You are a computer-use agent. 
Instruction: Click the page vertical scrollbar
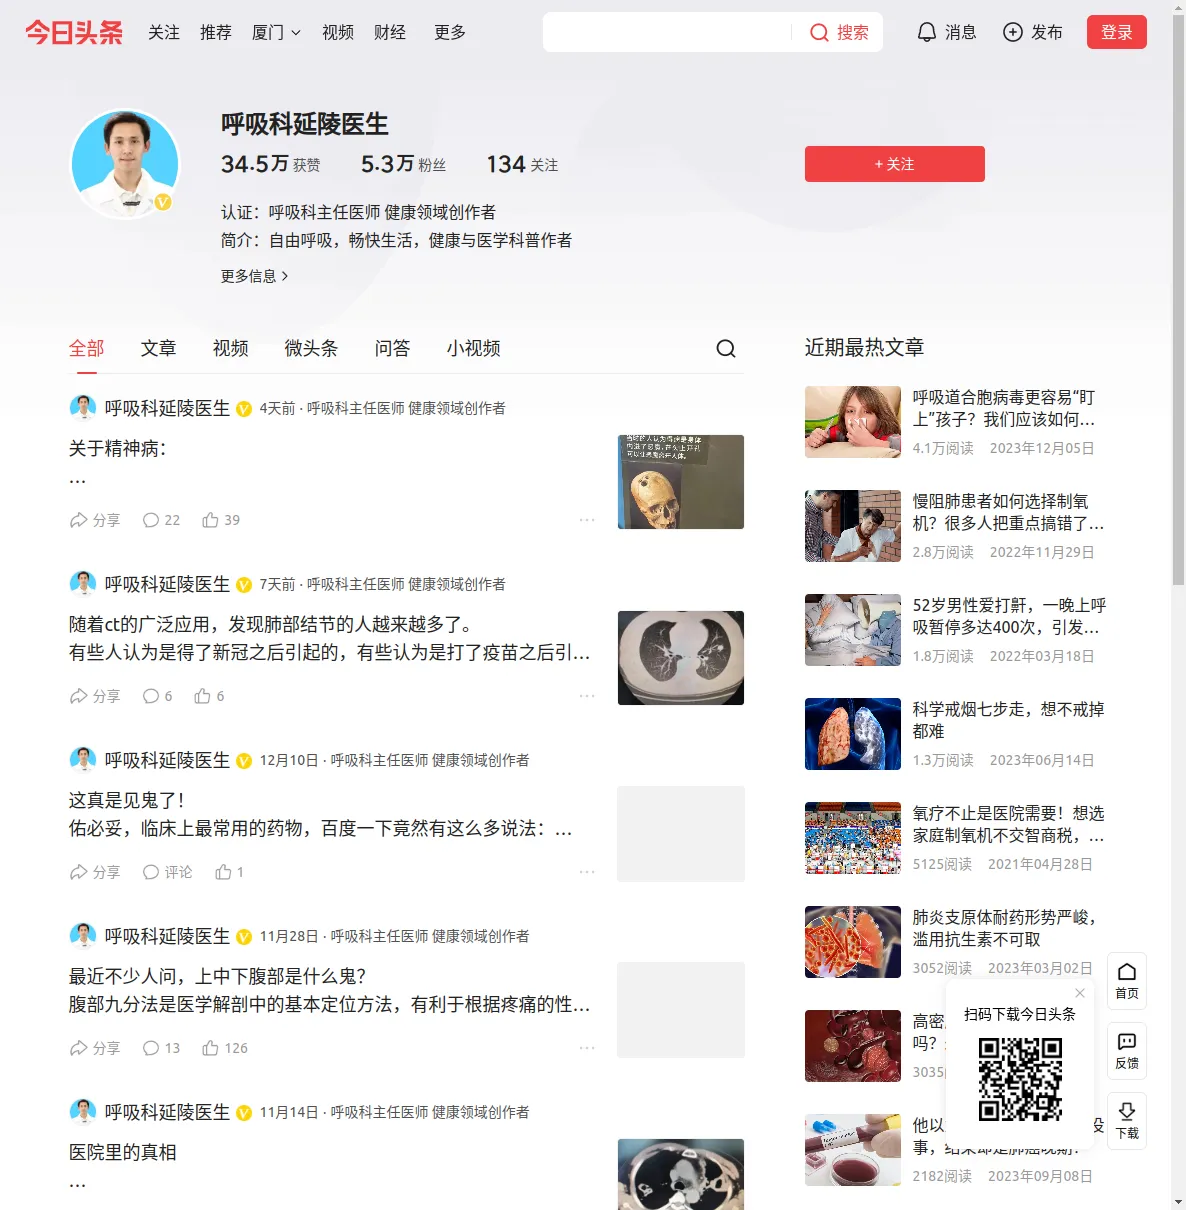(1178, 300)
